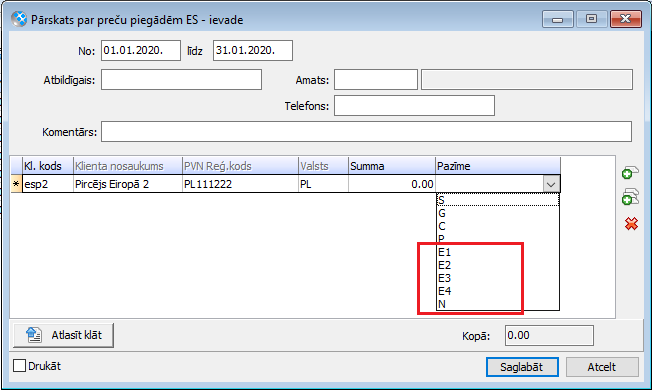The image size is (652, 391).
Task: Select option N in the list
Action: (x=498, y=304)
